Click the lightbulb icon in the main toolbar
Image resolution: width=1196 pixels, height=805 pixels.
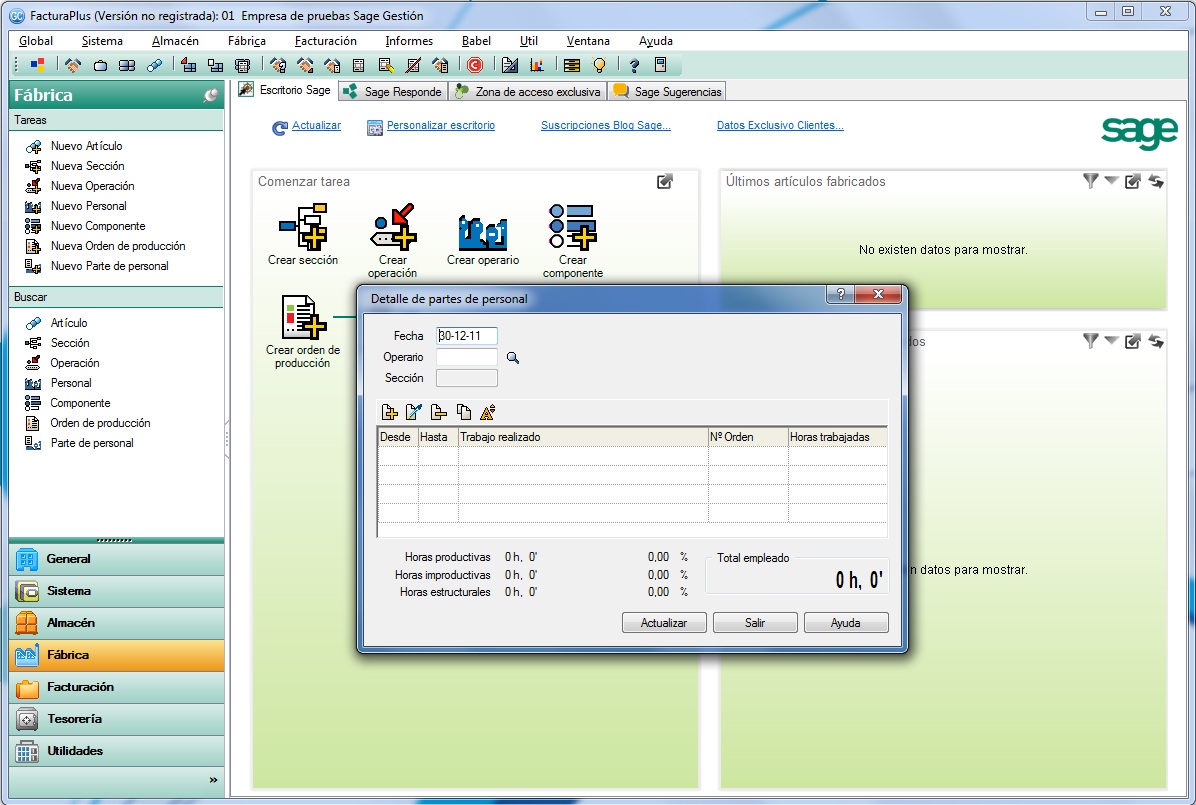(x=600, y=66)
